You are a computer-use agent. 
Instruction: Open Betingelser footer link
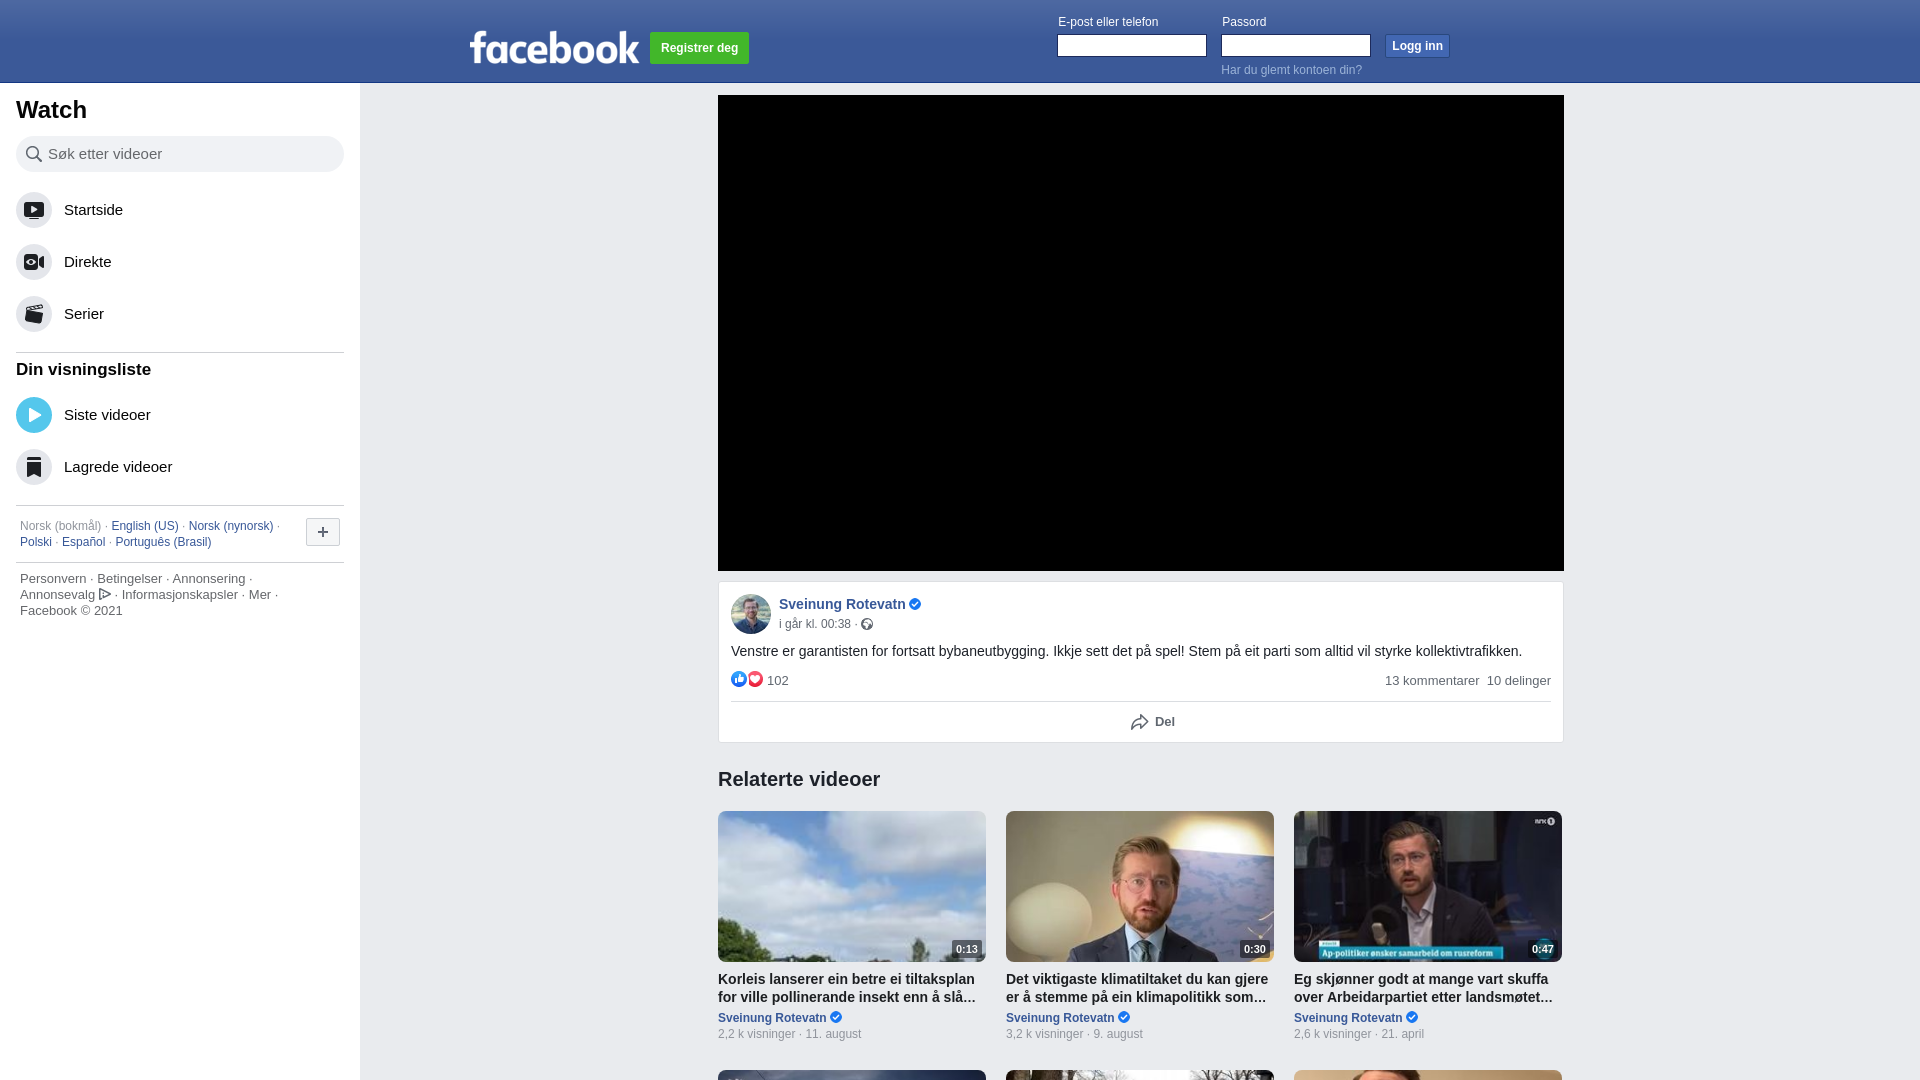tap(129, 579)
